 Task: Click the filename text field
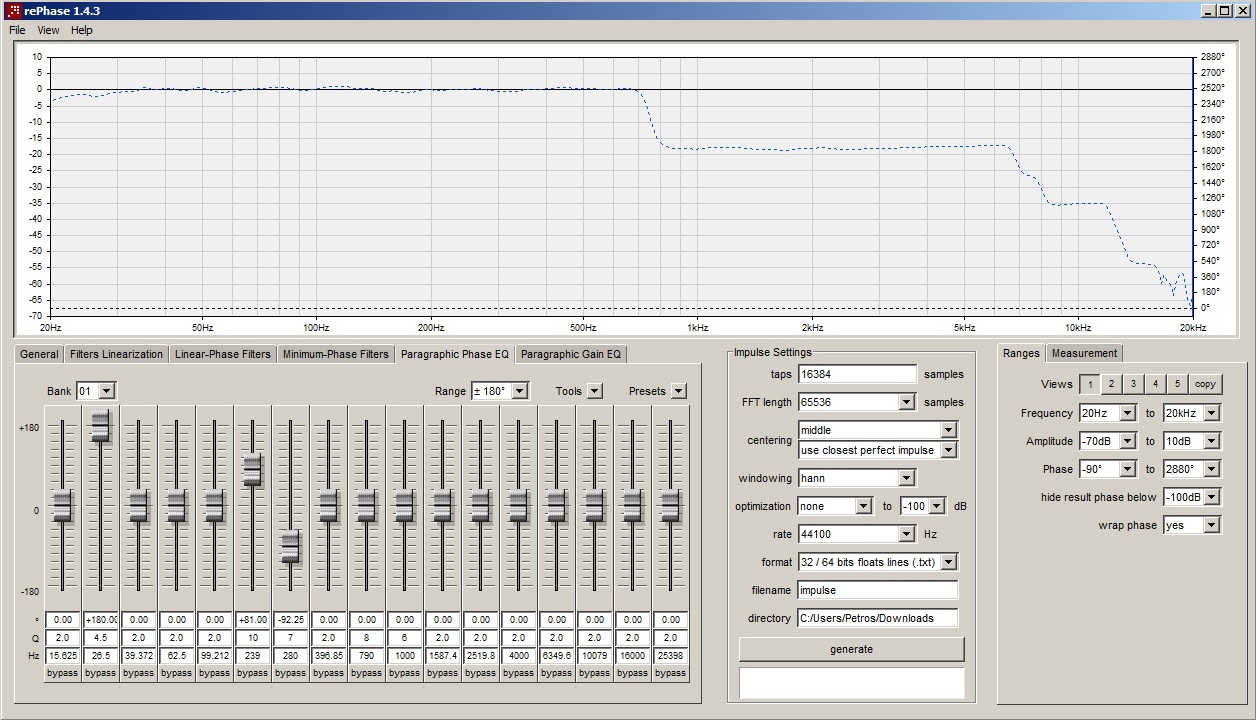(877, 590)
